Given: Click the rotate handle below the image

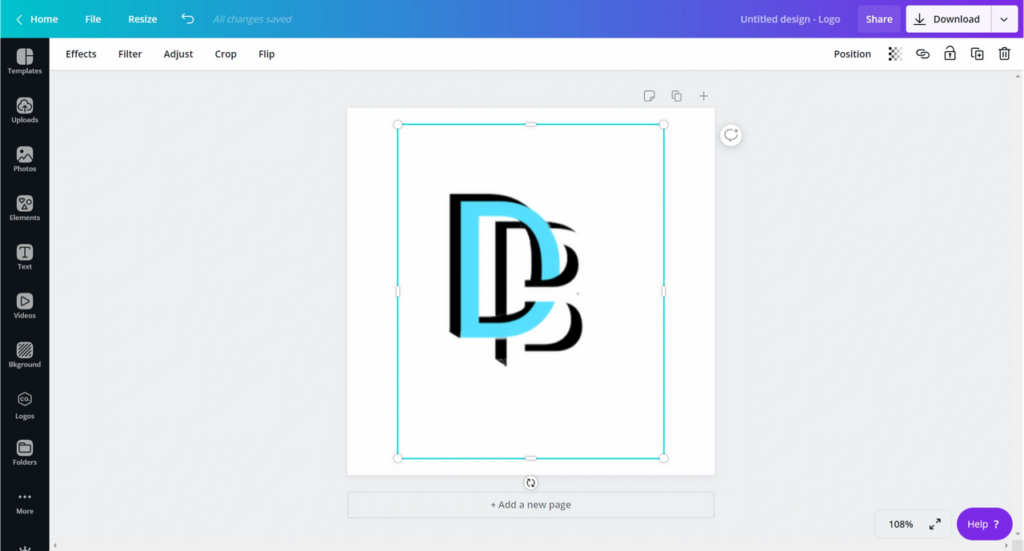Looking at the screenshot, I should [x=530, y=483].
